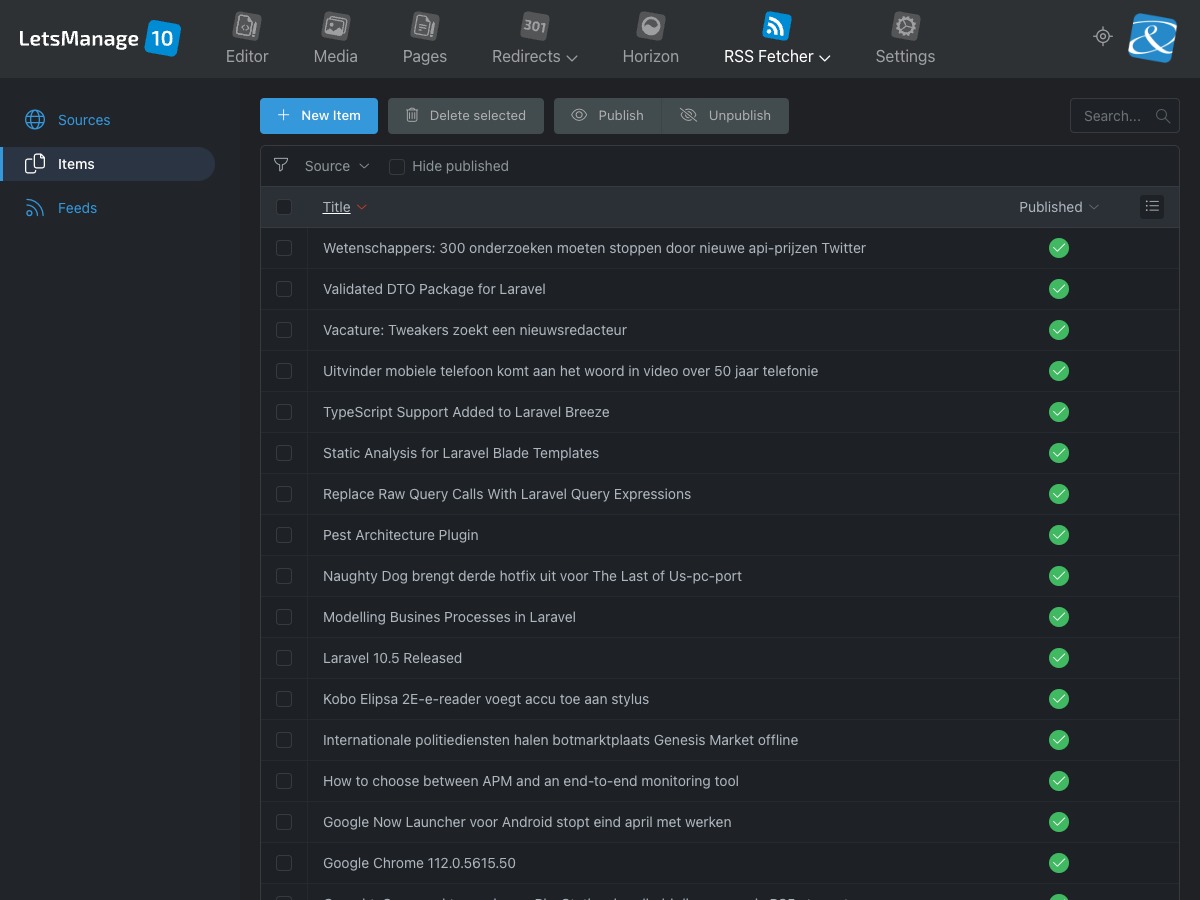Create a New Item
This screenshot has height=900, width=1200.
pyautogui.click(x=319, y=116)
